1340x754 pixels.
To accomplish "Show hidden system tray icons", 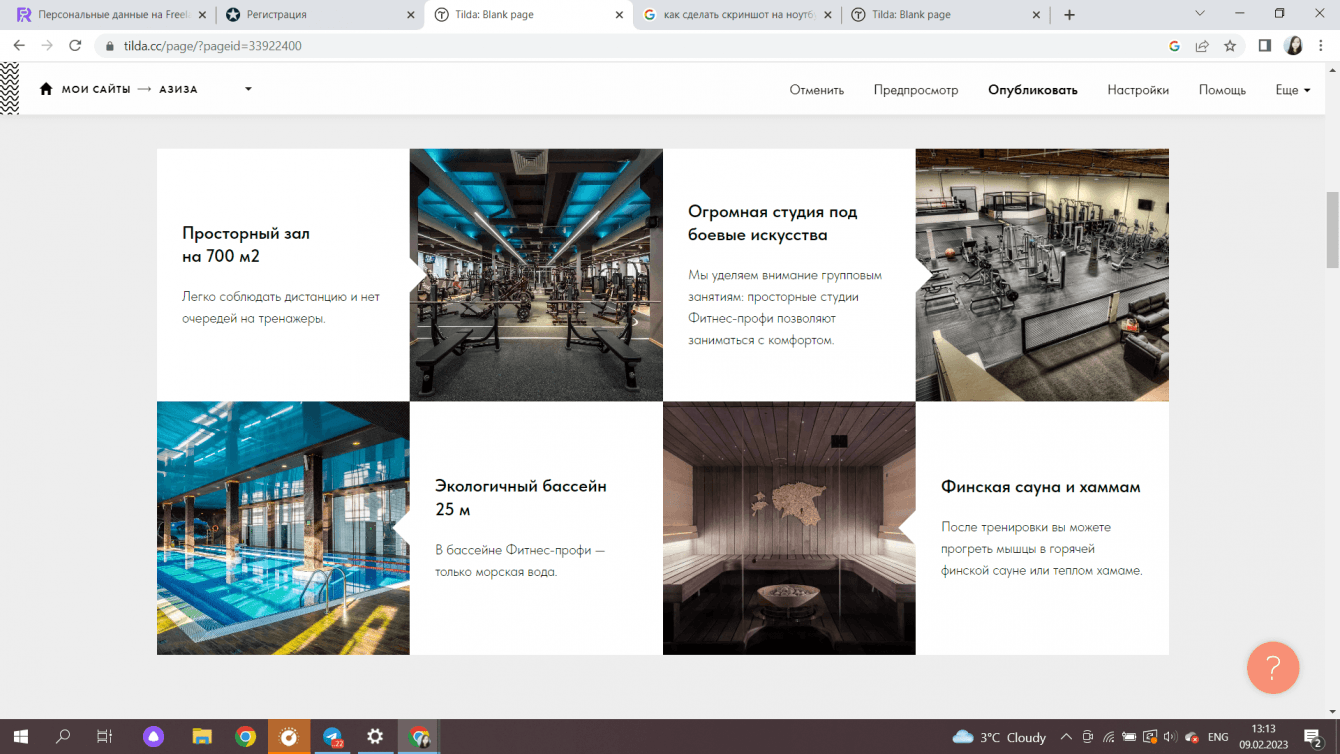I will [x=1066, y=737].
